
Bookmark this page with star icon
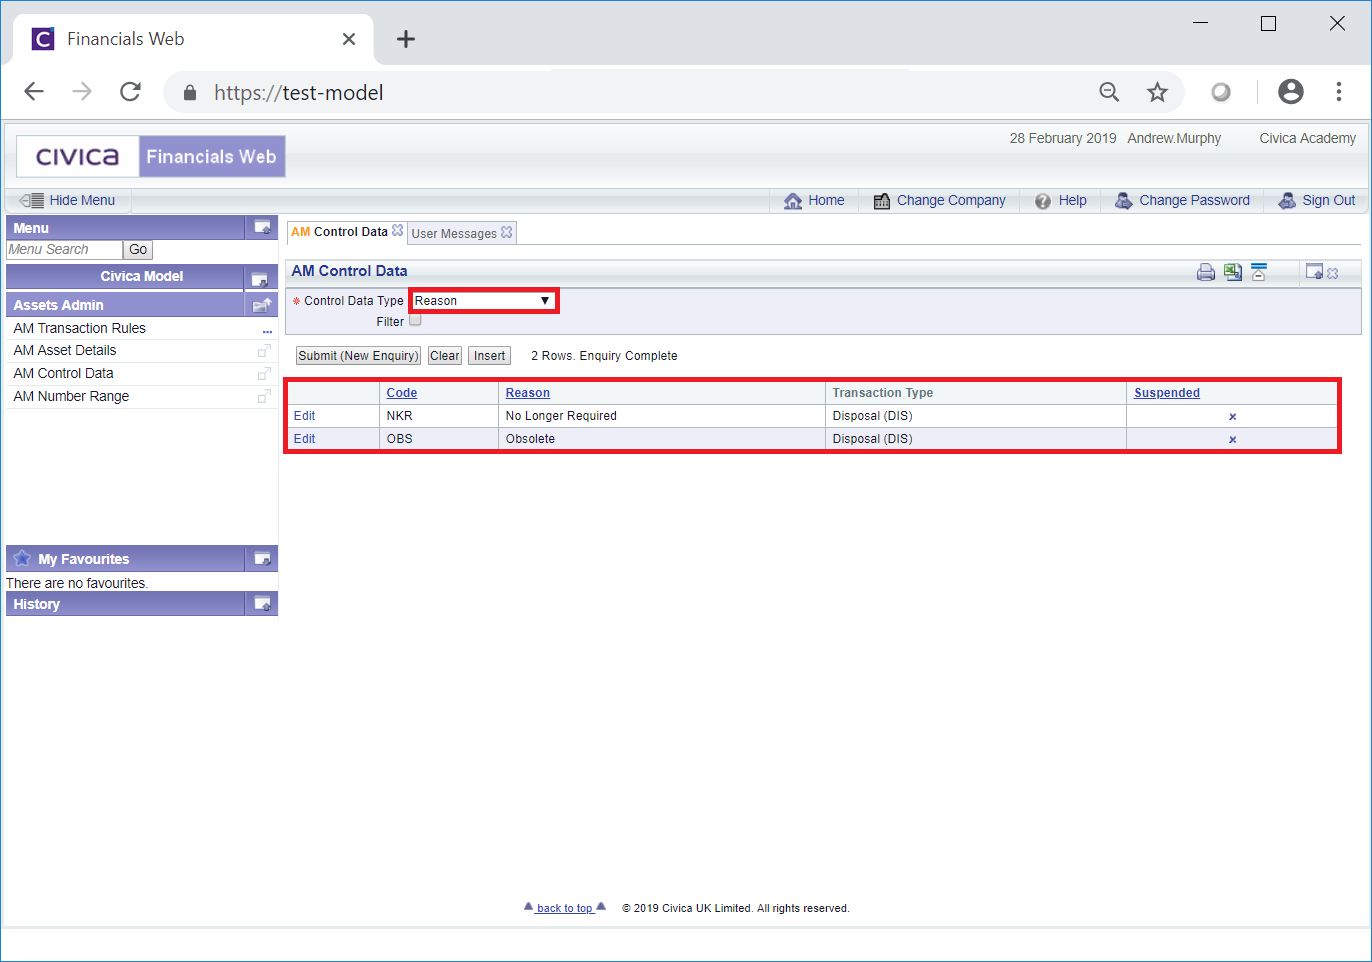click(1157, 92)
